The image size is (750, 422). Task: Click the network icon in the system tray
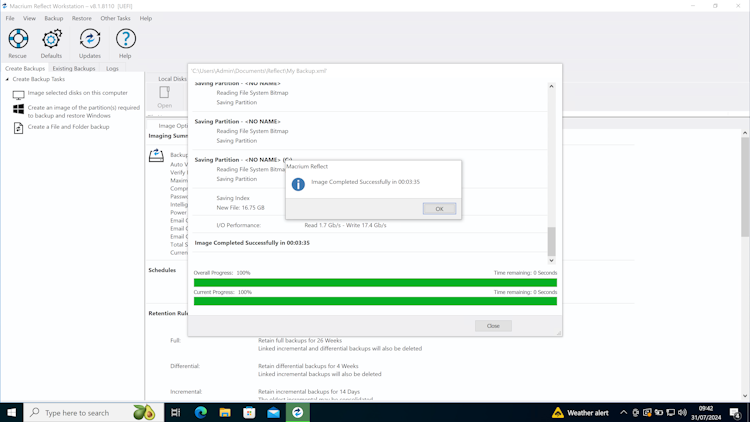pos(671,412)
